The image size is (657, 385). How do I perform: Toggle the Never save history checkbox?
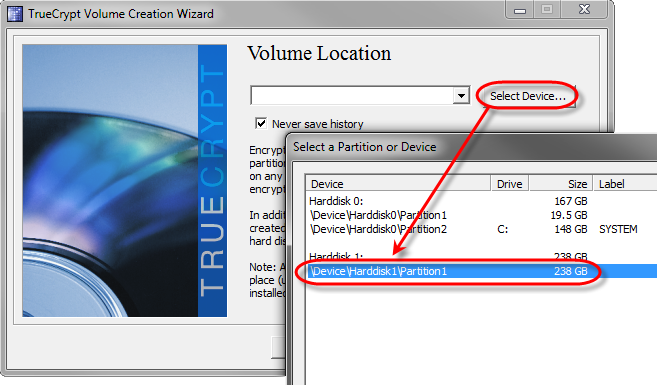tap(261, 124)
